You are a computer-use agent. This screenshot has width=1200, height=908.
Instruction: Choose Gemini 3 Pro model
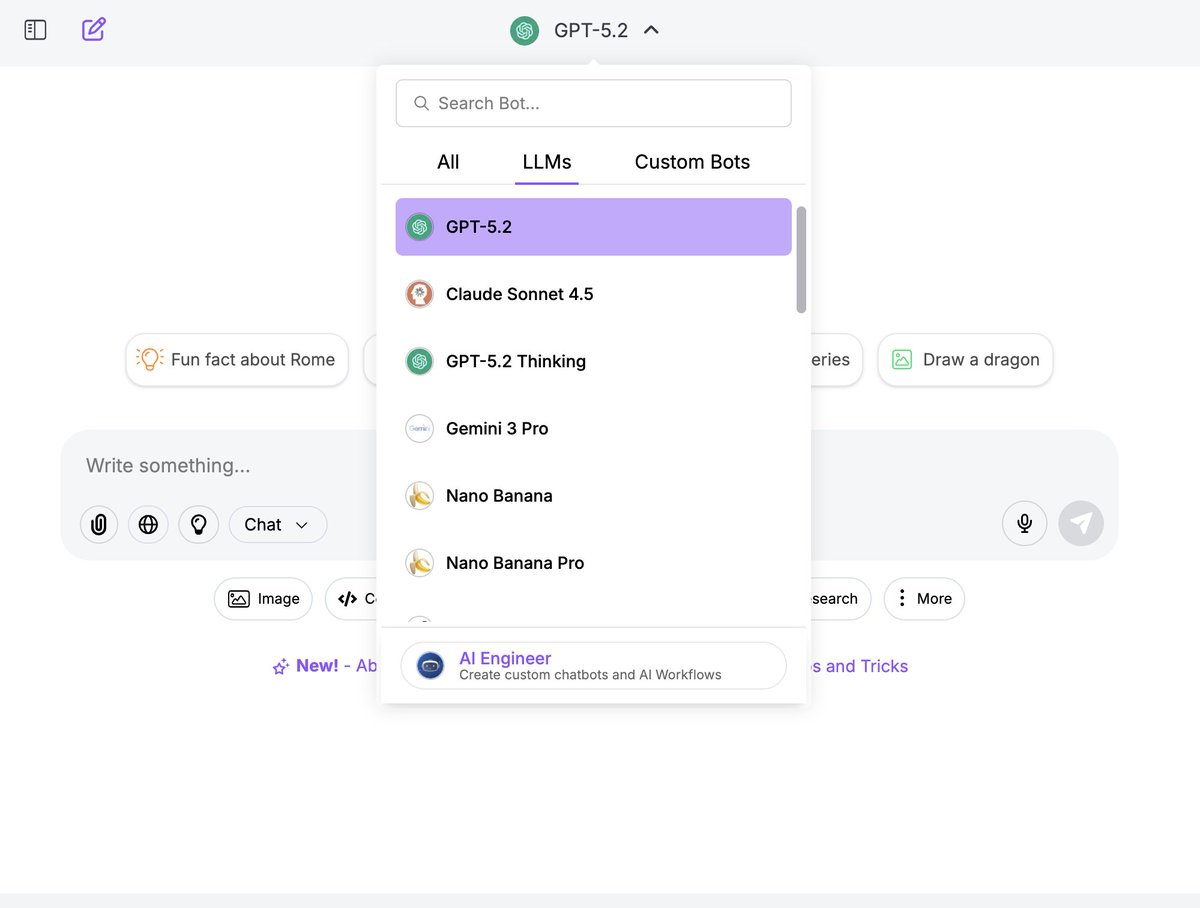pos(593,428)
